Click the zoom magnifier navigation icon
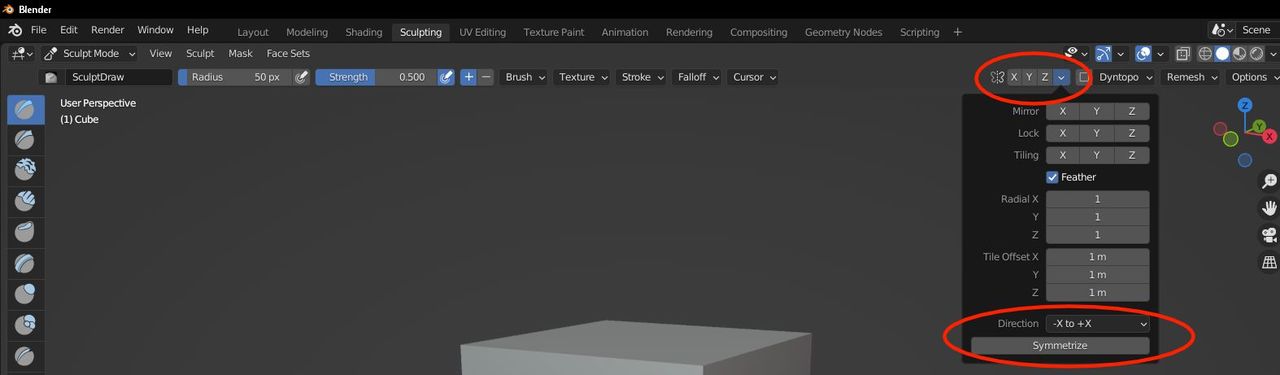 1269,182
